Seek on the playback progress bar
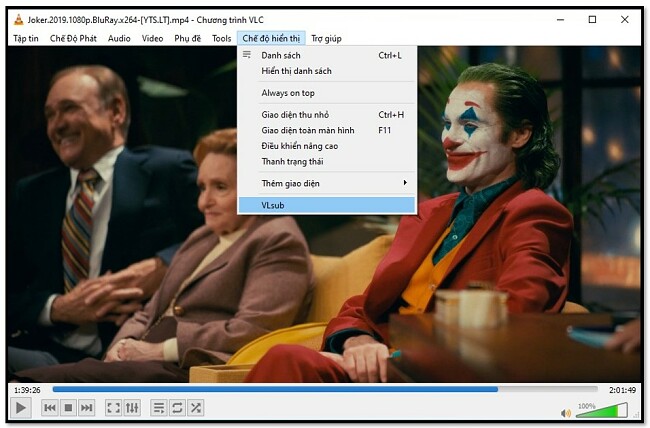 (325, 389)
